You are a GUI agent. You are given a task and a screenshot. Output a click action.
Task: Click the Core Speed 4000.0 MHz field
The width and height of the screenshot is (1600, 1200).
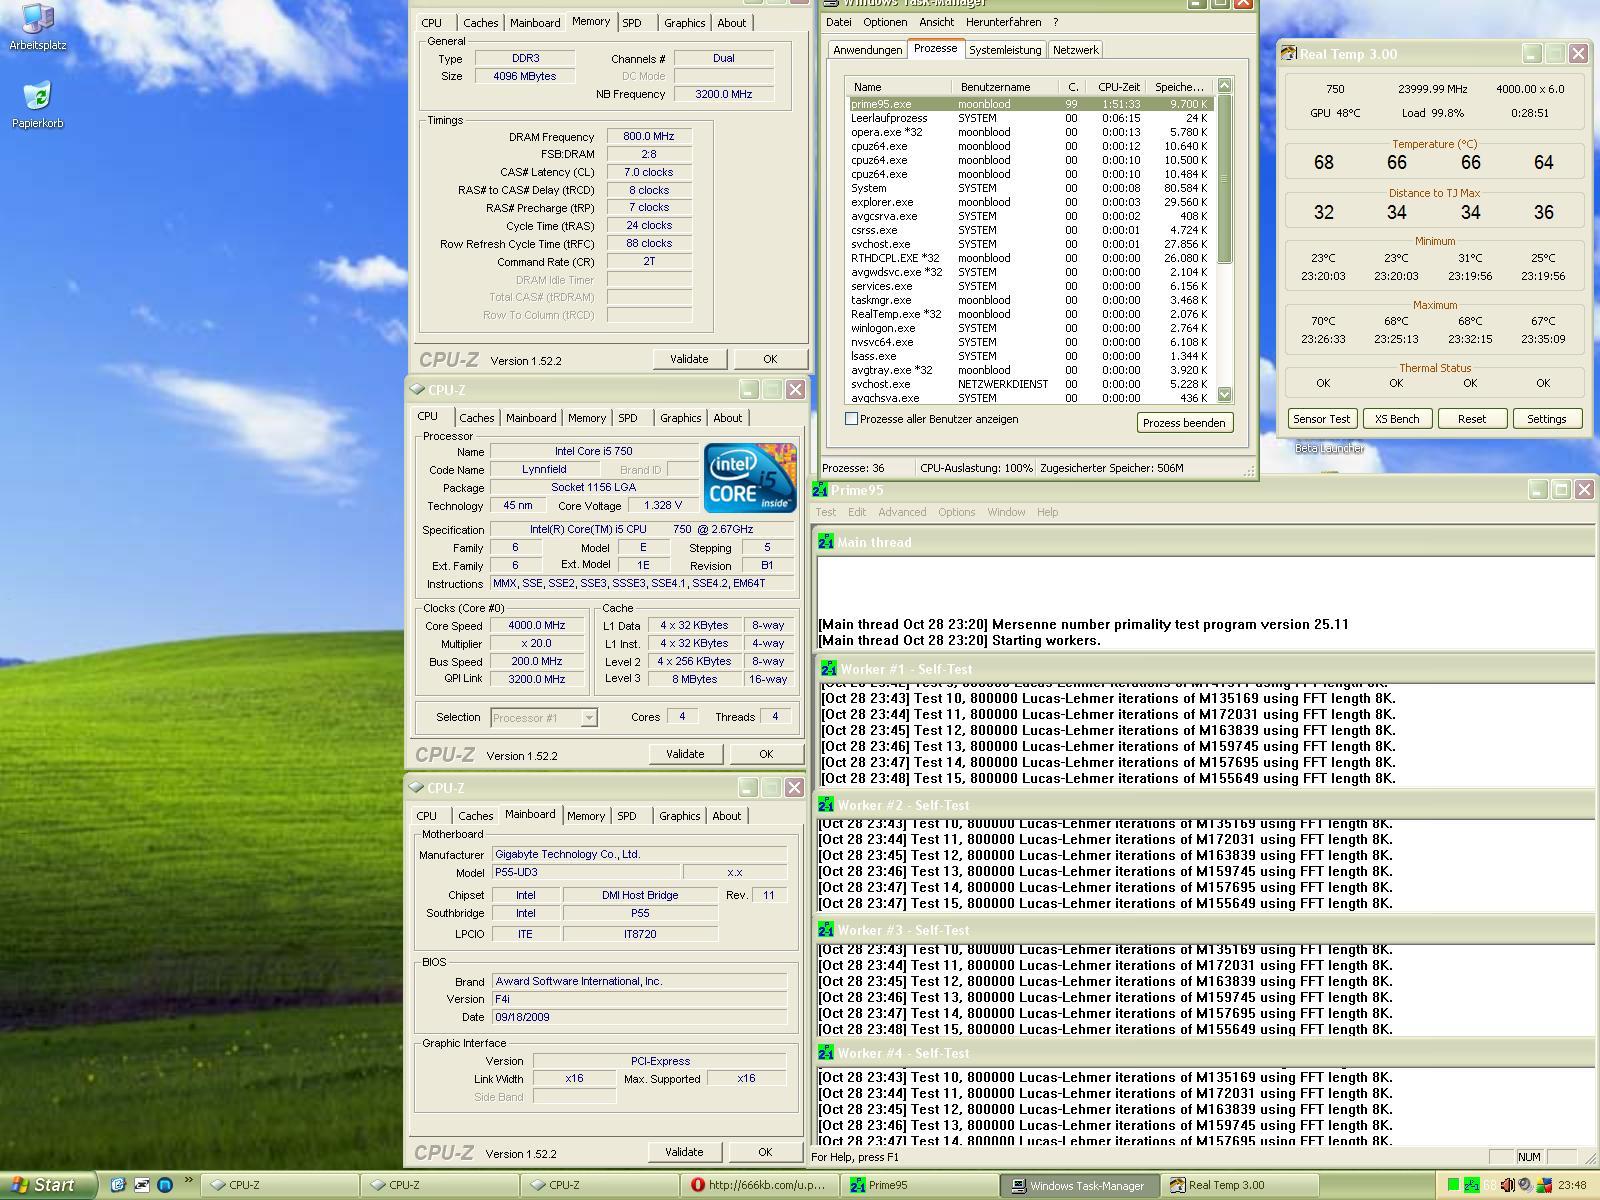coord(536,626)
